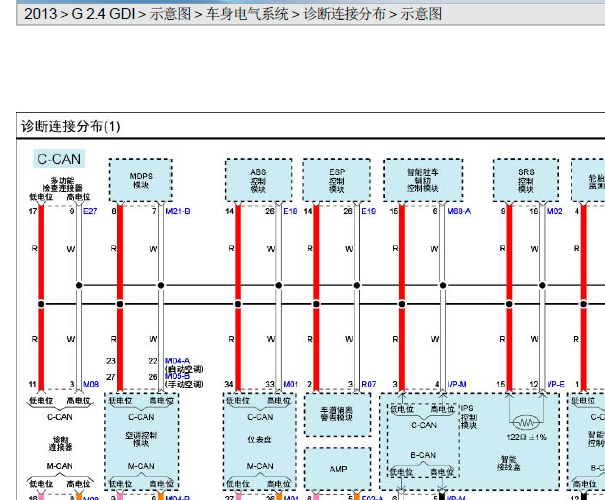Select the 车道偏离警告模块 box
Image resolution: width=605 pixels, height=500 pixels.
(x=338, y=414)
